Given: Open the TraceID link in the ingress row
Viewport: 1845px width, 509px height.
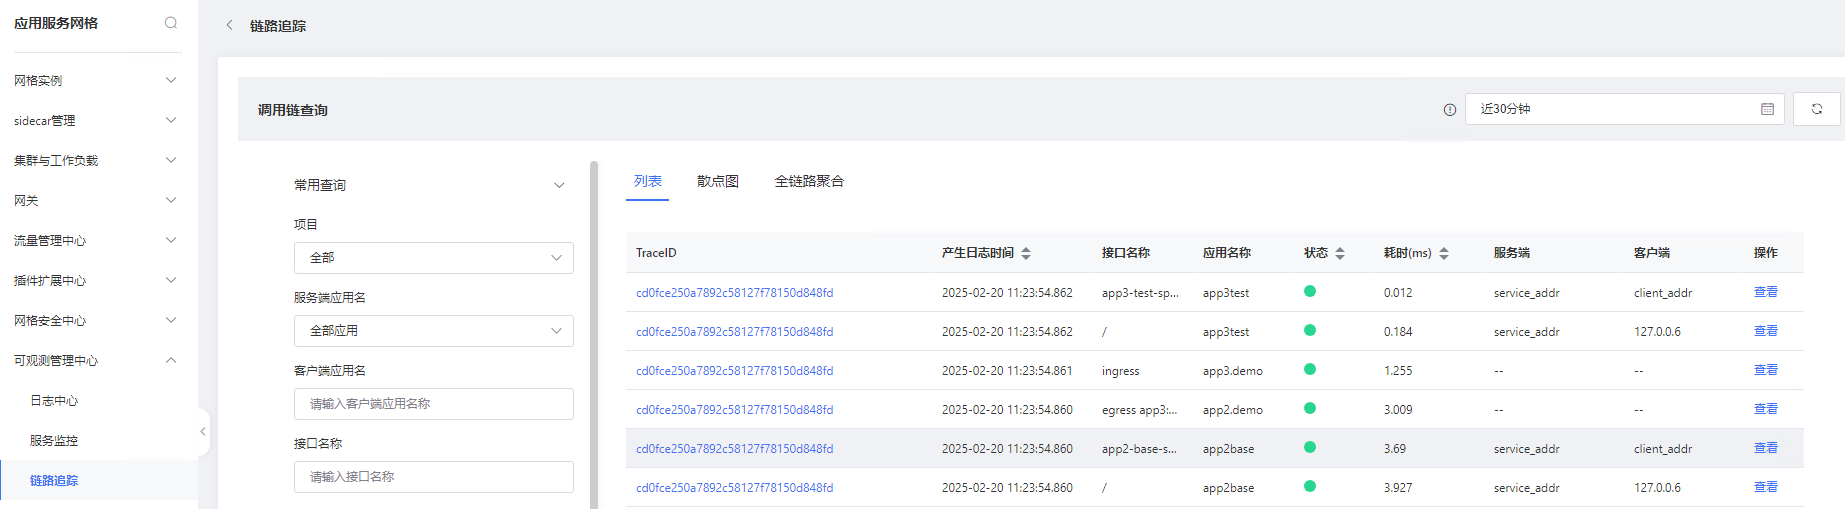Looking at the screenshot, I should click(x=735, y=371).
